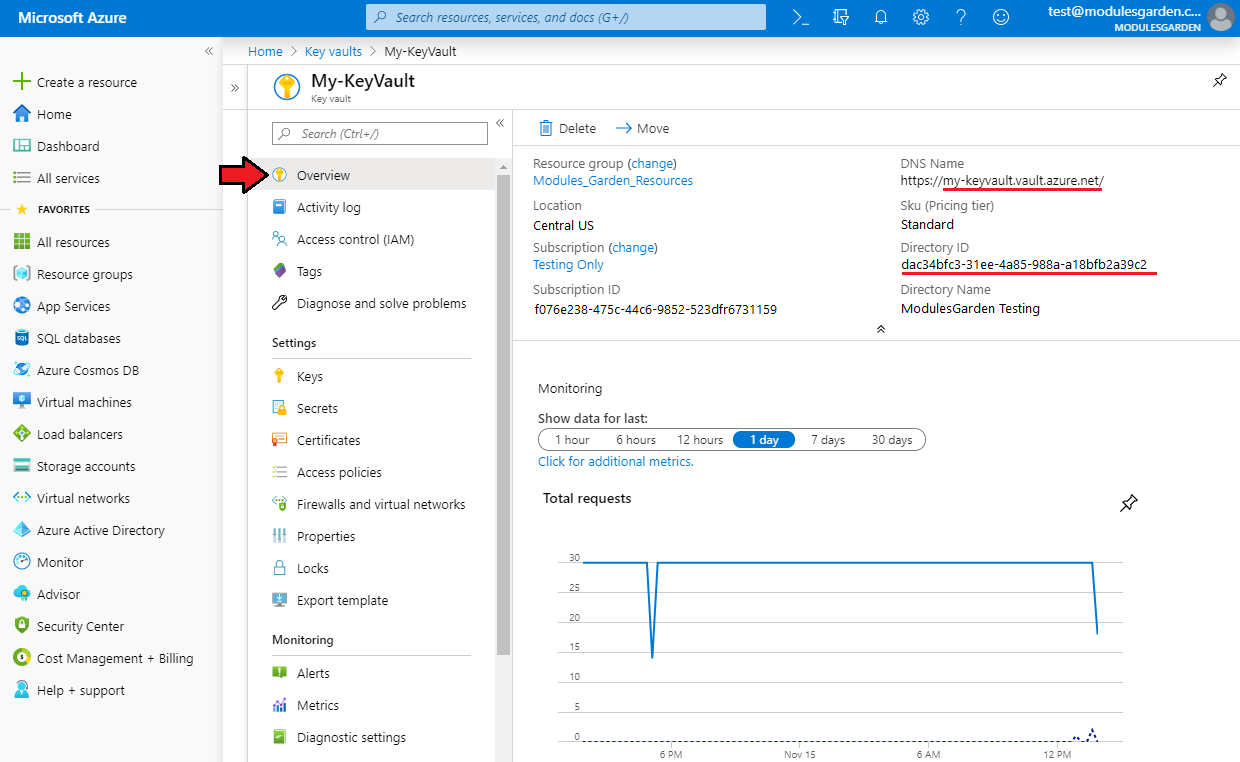The width and height of the screenshot is (1240, 762).
Task: Select the 6 hours time range
Action: click(636, 440)
